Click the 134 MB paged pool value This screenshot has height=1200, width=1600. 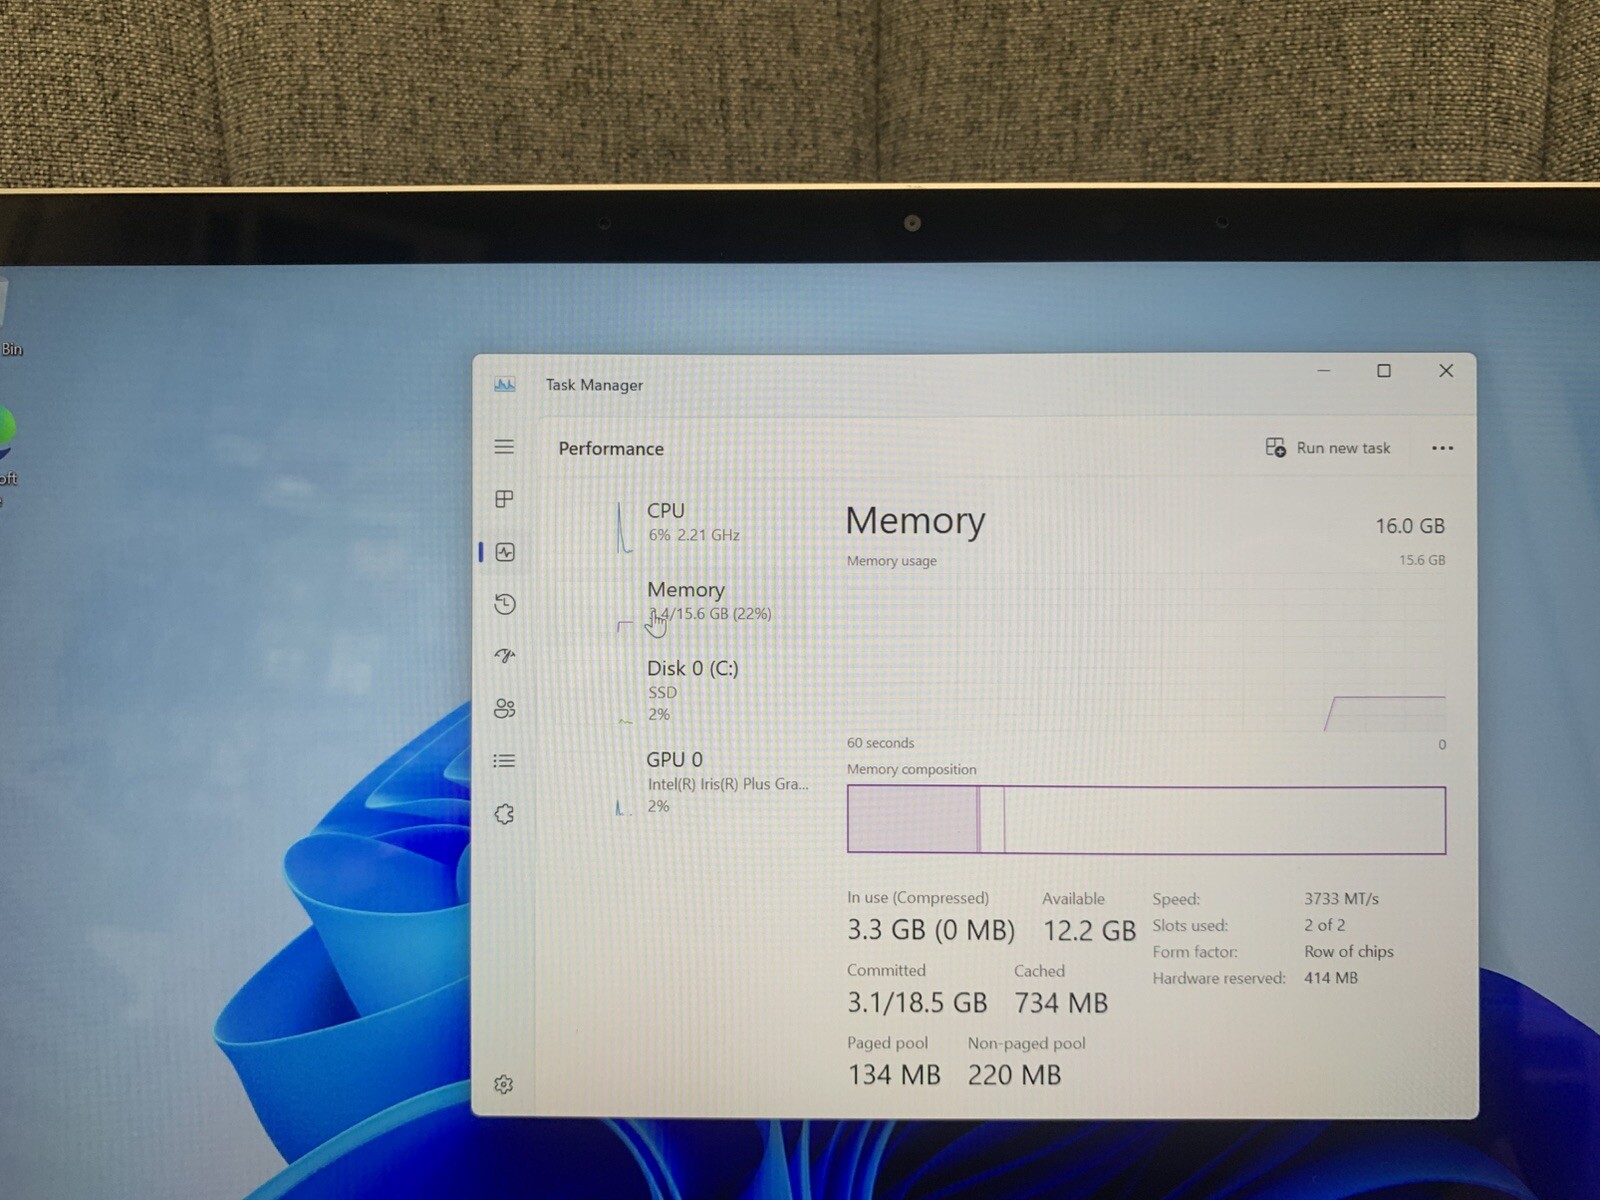pyautogui.click(x=894, y=1075)
